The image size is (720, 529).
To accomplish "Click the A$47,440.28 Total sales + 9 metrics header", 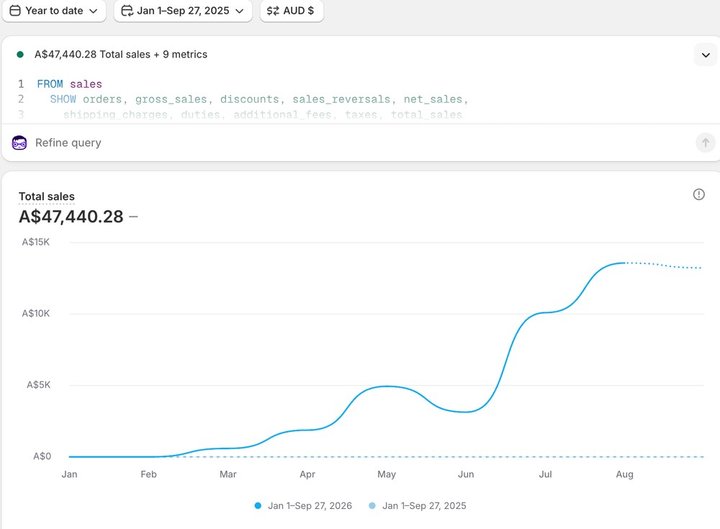I will click(121, 54).
